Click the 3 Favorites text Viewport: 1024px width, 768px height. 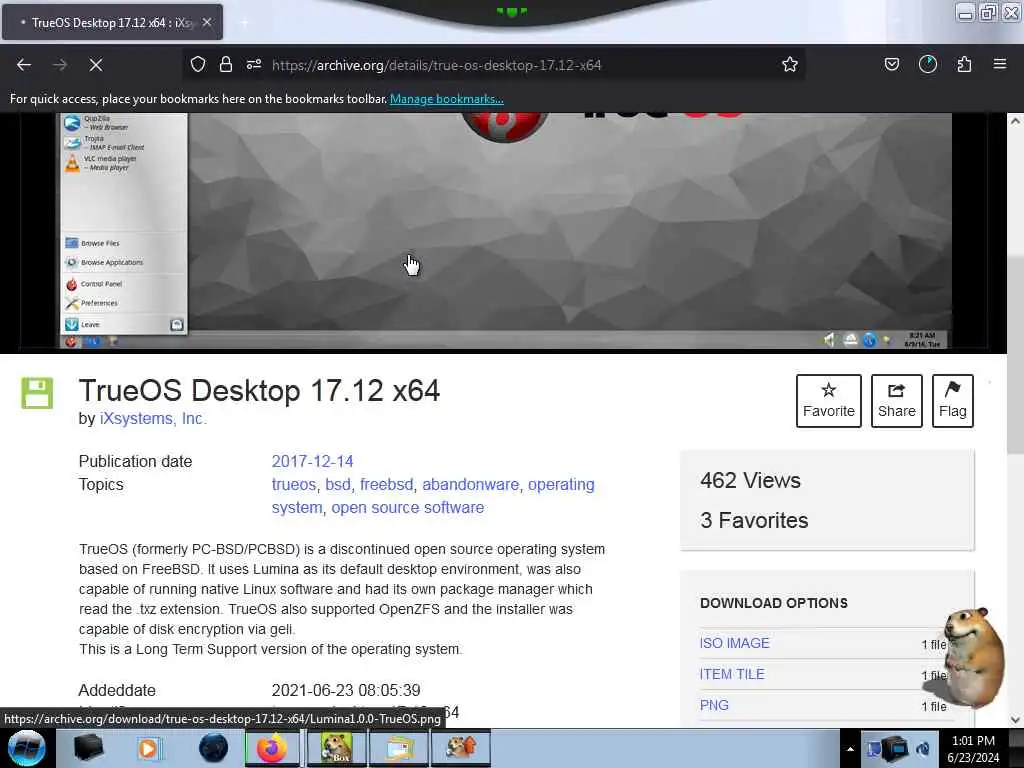(754, 520)
